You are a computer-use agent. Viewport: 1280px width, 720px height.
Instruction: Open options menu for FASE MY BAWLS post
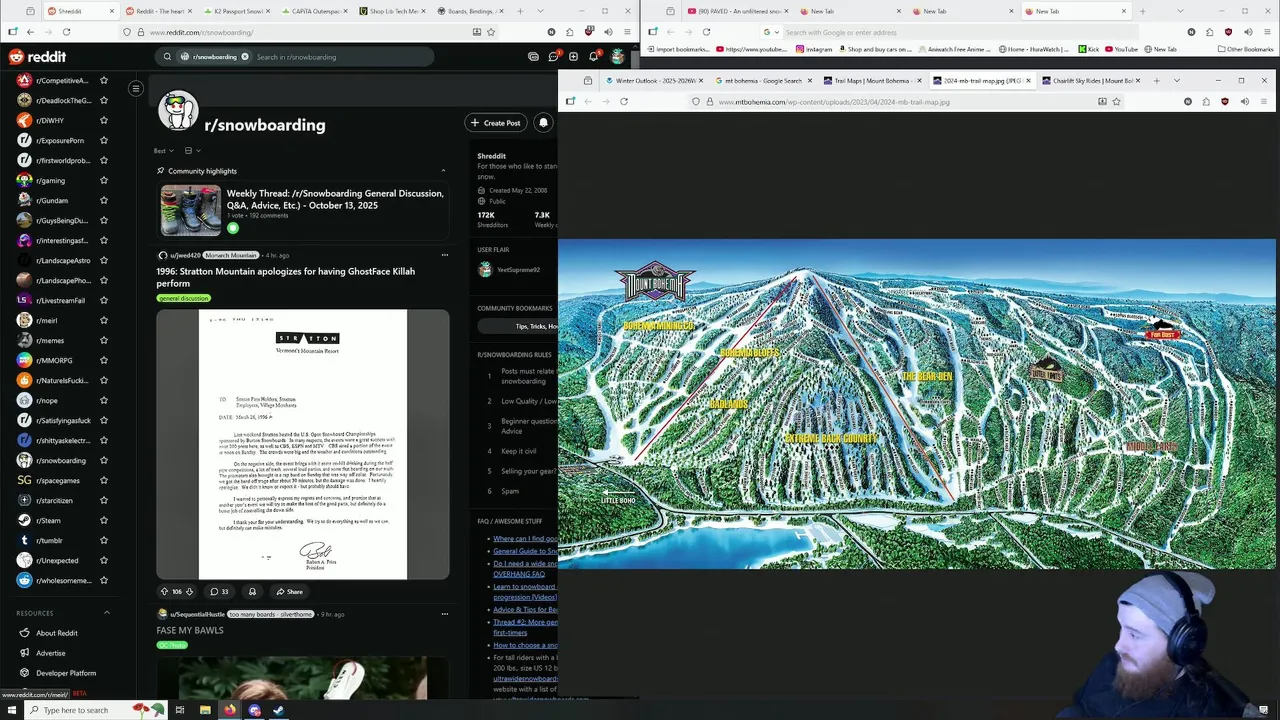pyautogui.click(x=444, y=614)
